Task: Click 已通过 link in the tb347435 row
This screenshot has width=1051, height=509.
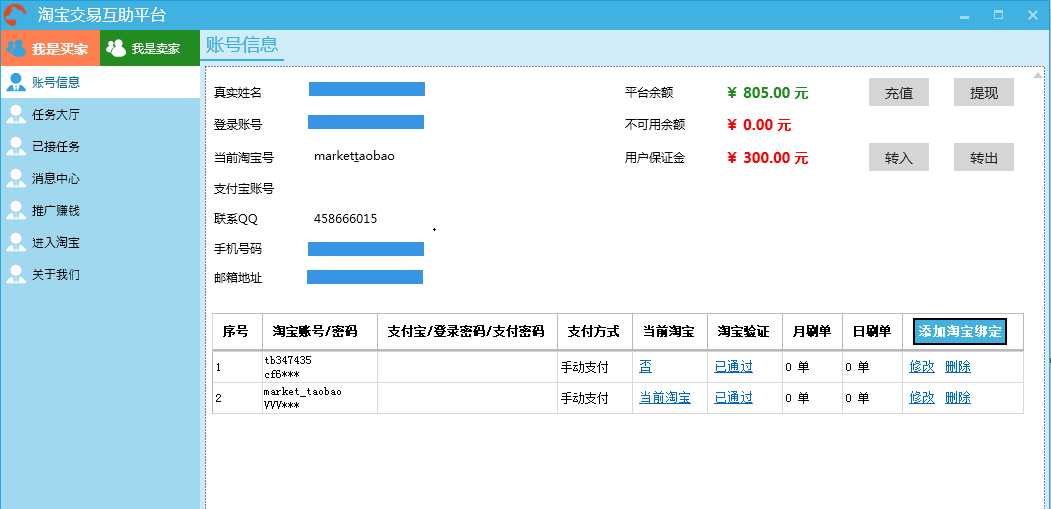Action: click(733, 367)
